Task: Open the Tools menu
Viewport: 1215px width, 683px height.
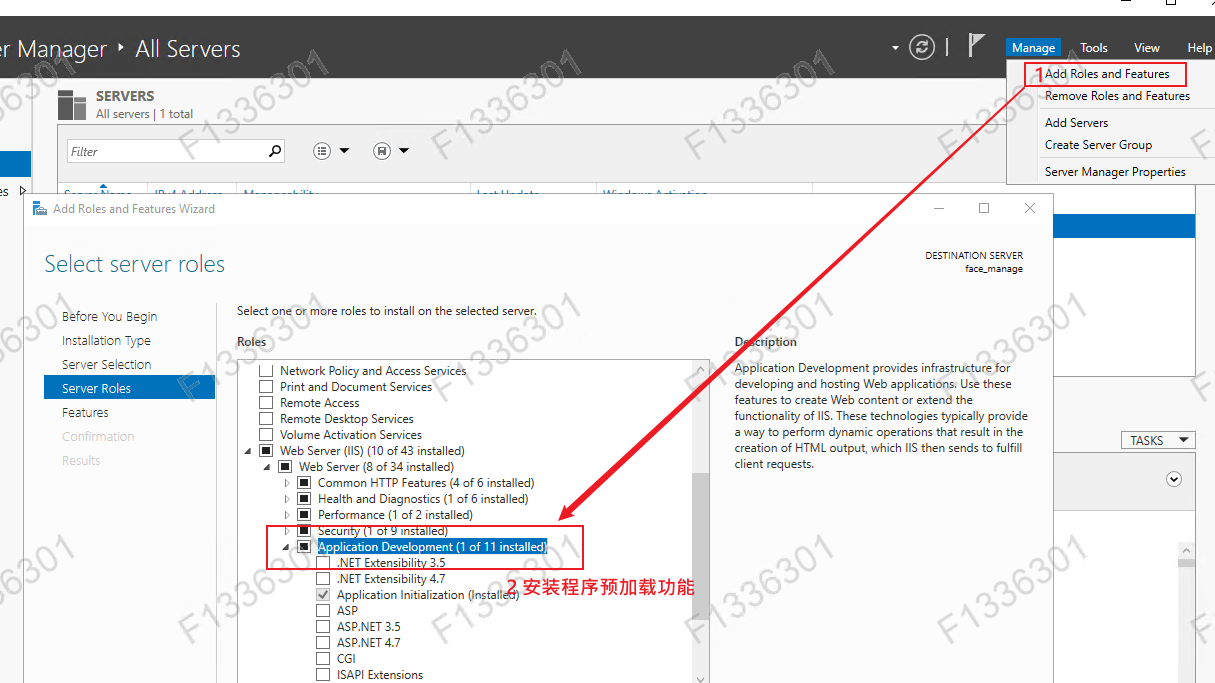Action: click(1093, 48)
